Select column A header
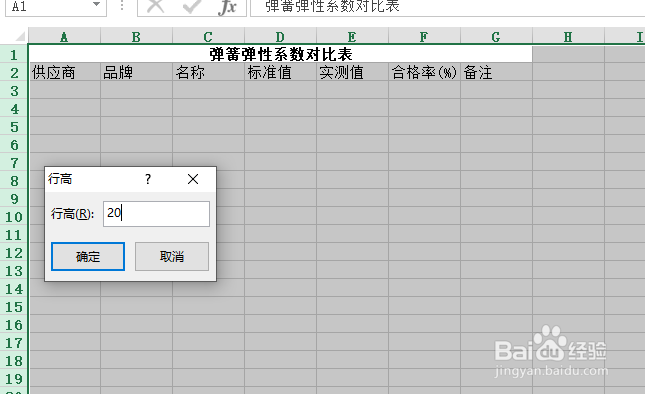645x394 pixels. pos(64,37)
